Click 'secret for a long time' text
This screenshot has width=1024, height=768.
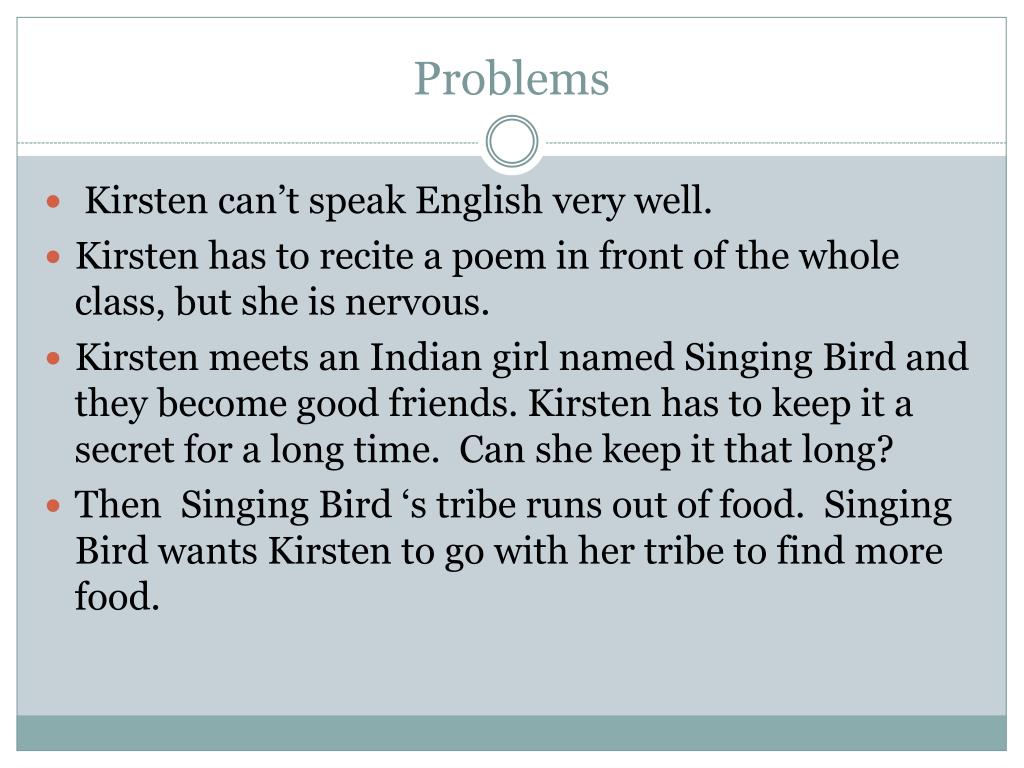[x=257, y=450]
